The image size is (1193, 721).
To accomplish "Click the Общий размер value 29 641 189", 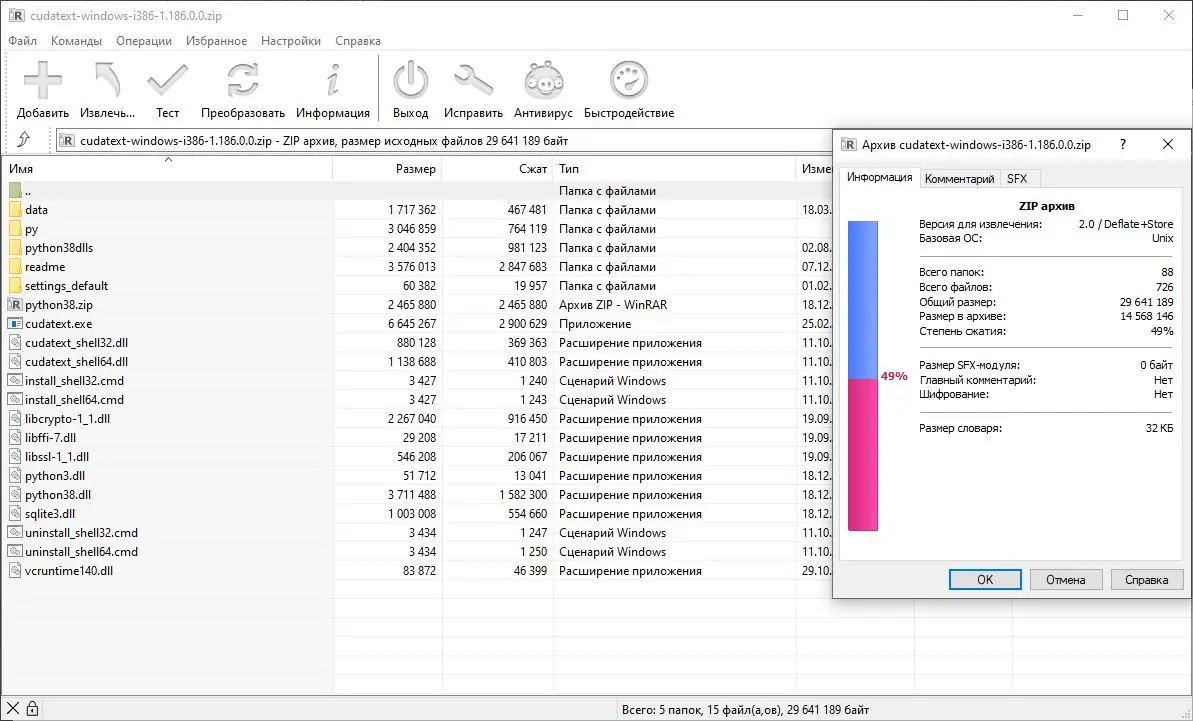I will 1147,302.
